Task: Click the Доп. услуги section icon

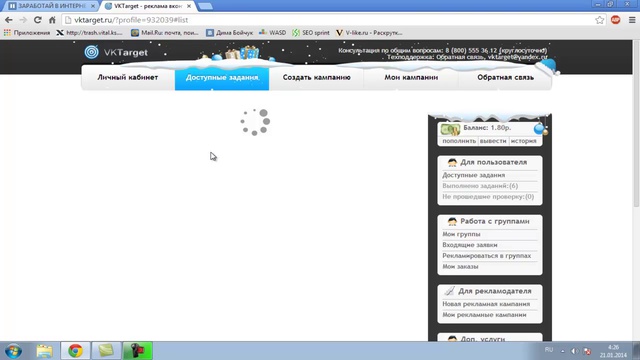Action: click(452, 339)
